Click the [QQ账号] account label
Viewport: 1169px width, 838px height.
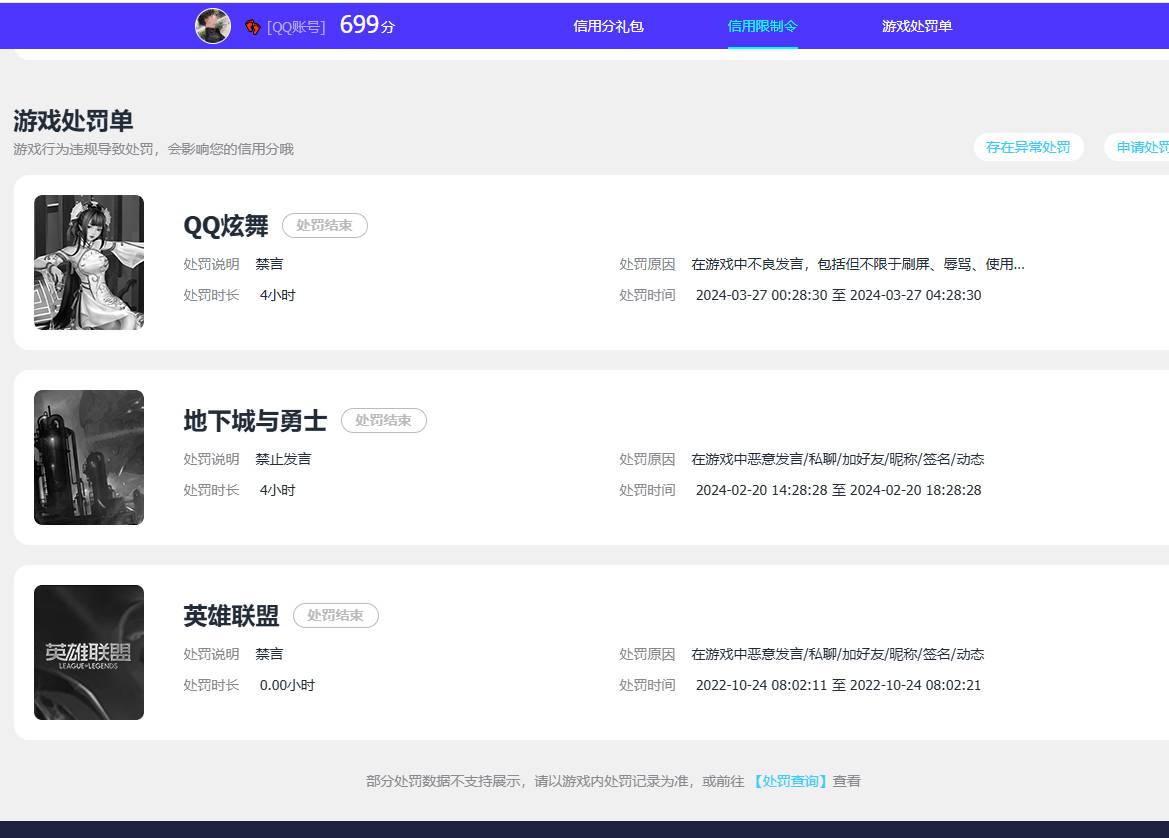pos(296,27)
